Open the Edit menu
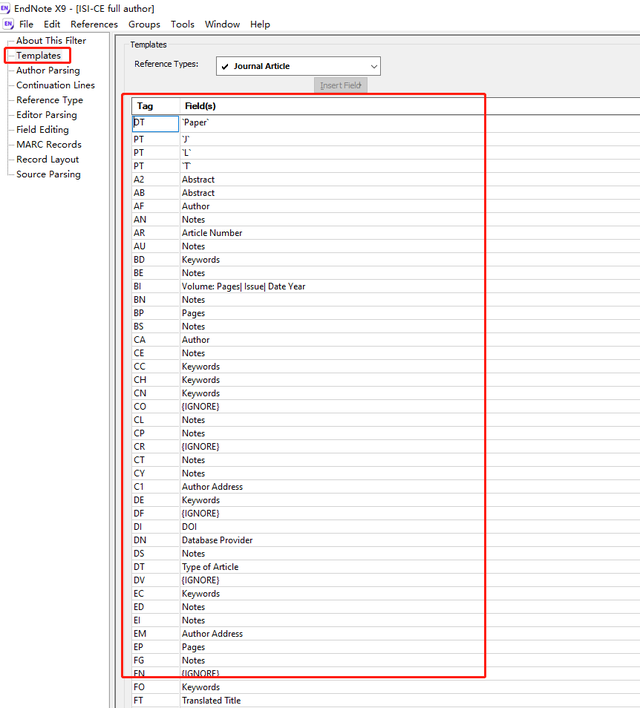Screen dimensions: 640x708 coord(52,24)
